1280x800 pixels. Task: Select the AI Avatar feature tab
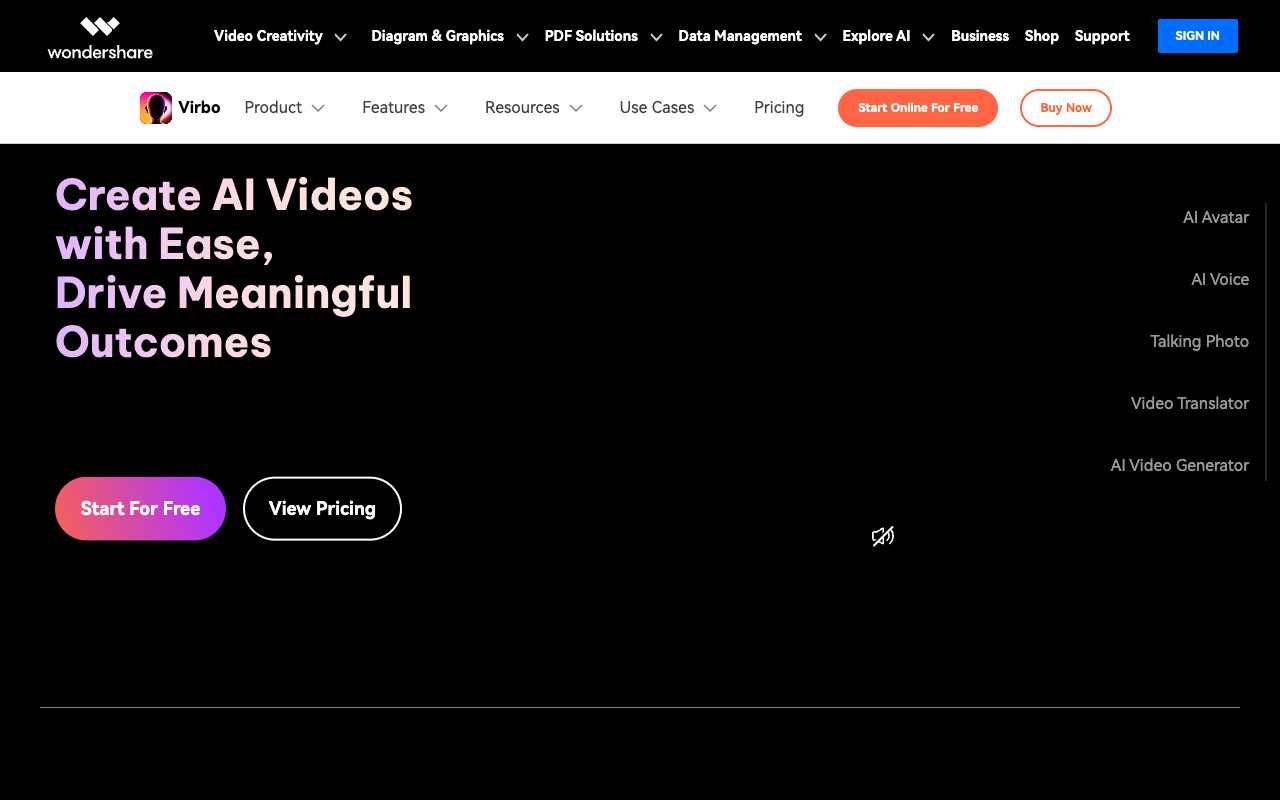point(1216,218)
